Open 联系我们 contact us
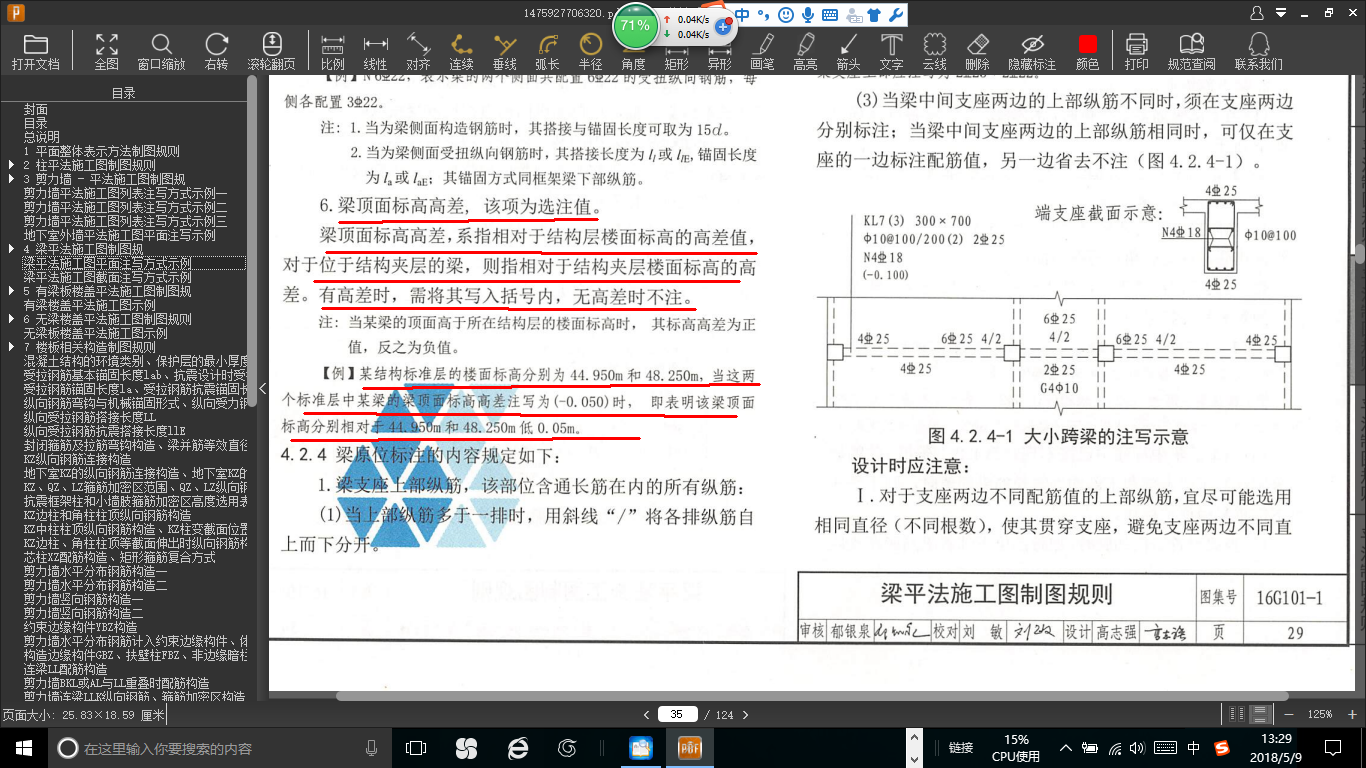This screenshot has height=768, width=1366. (1258, 51)
